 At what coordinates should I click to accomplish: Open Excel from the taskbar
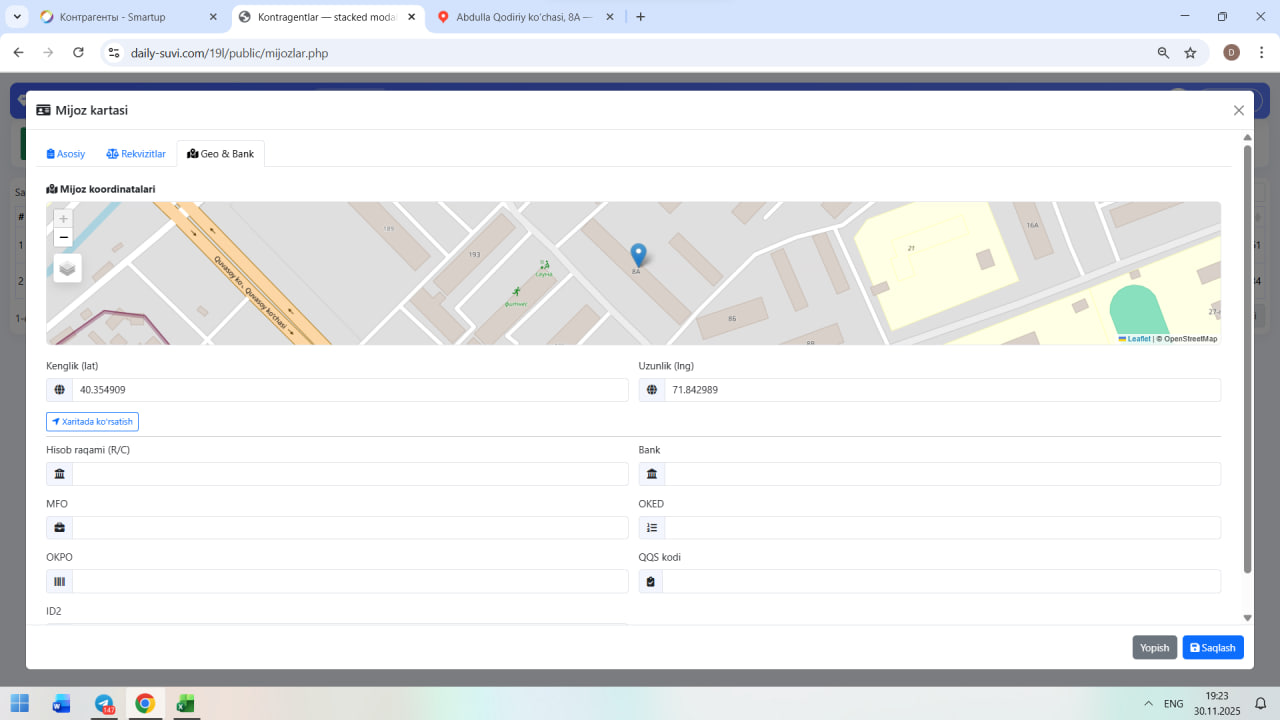click(x=185, y=704)
